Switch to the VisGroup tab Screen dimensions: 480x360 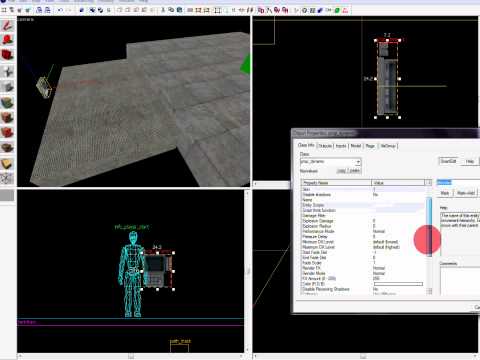388,146
